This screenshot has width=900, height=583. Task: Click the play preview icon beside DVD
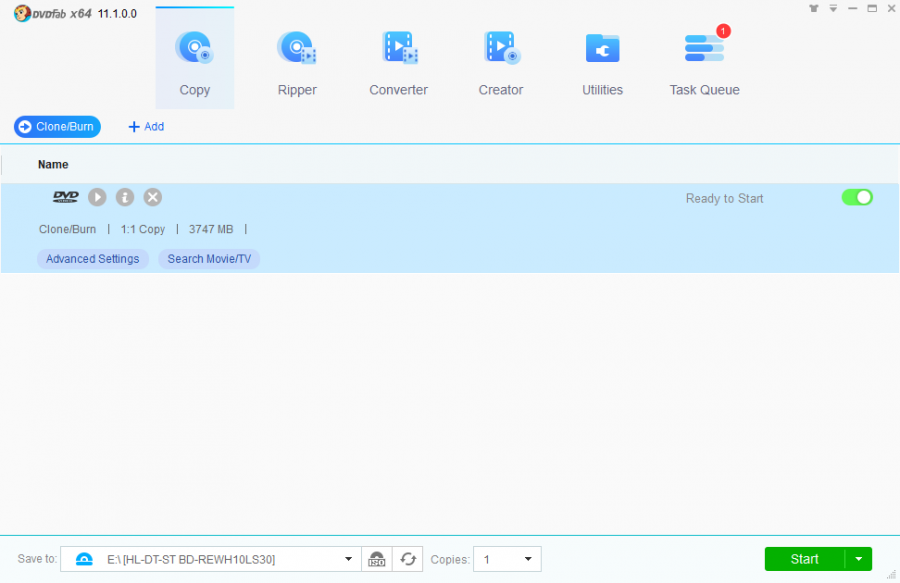point(97,198)
